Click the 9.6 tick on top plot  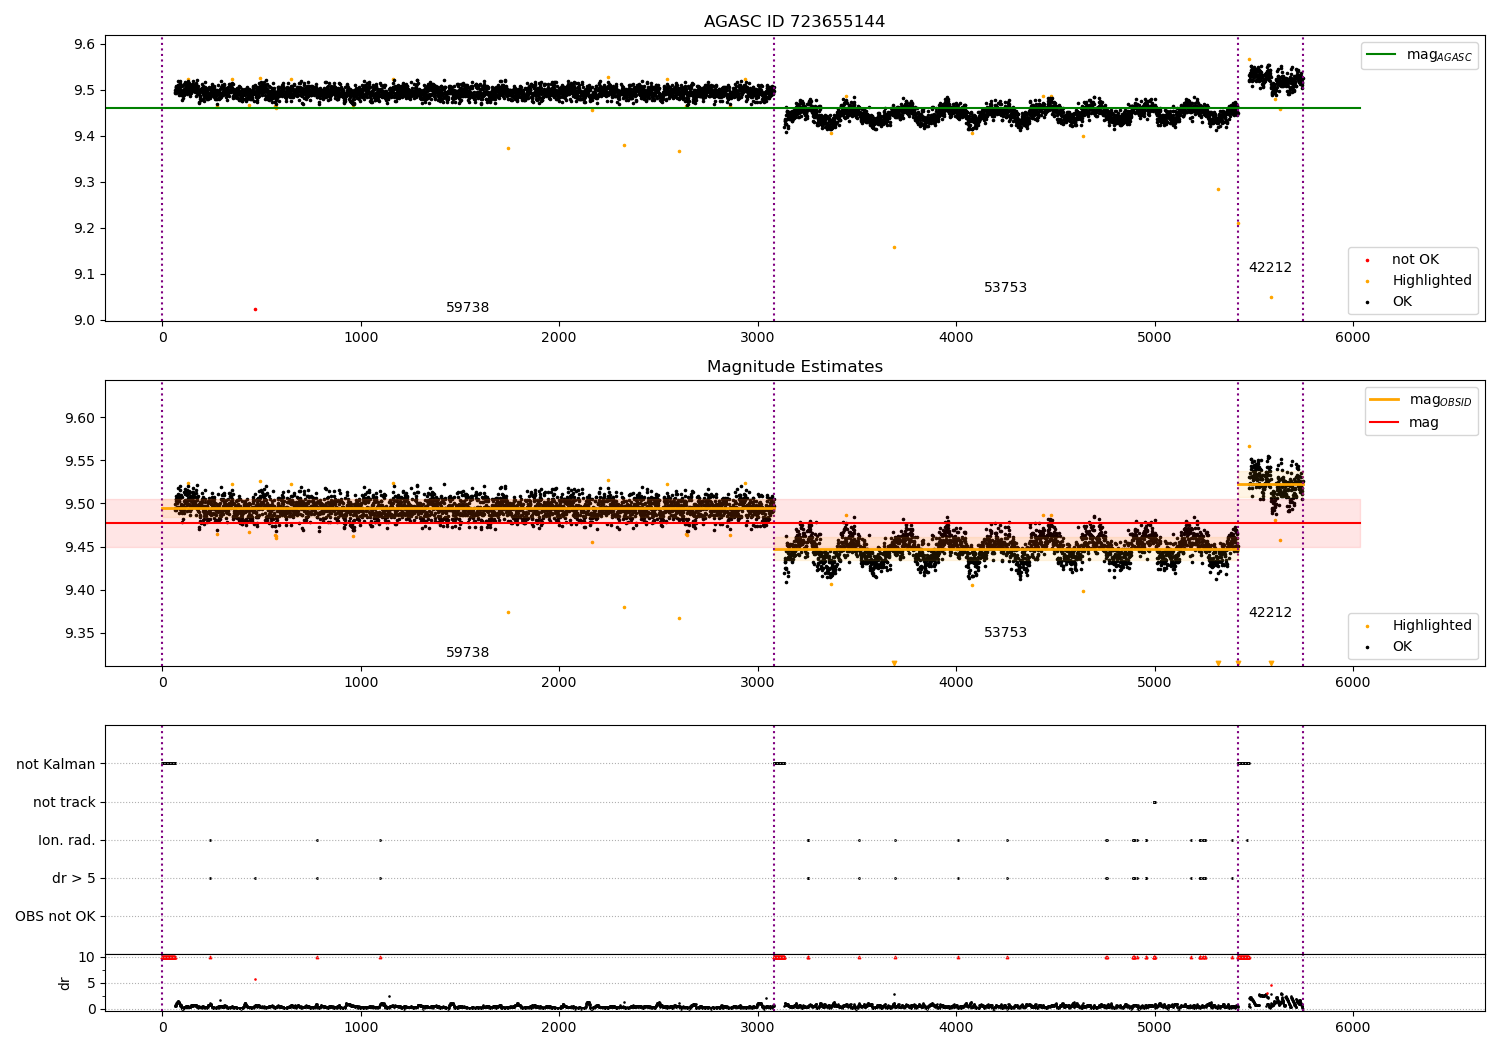84,44
